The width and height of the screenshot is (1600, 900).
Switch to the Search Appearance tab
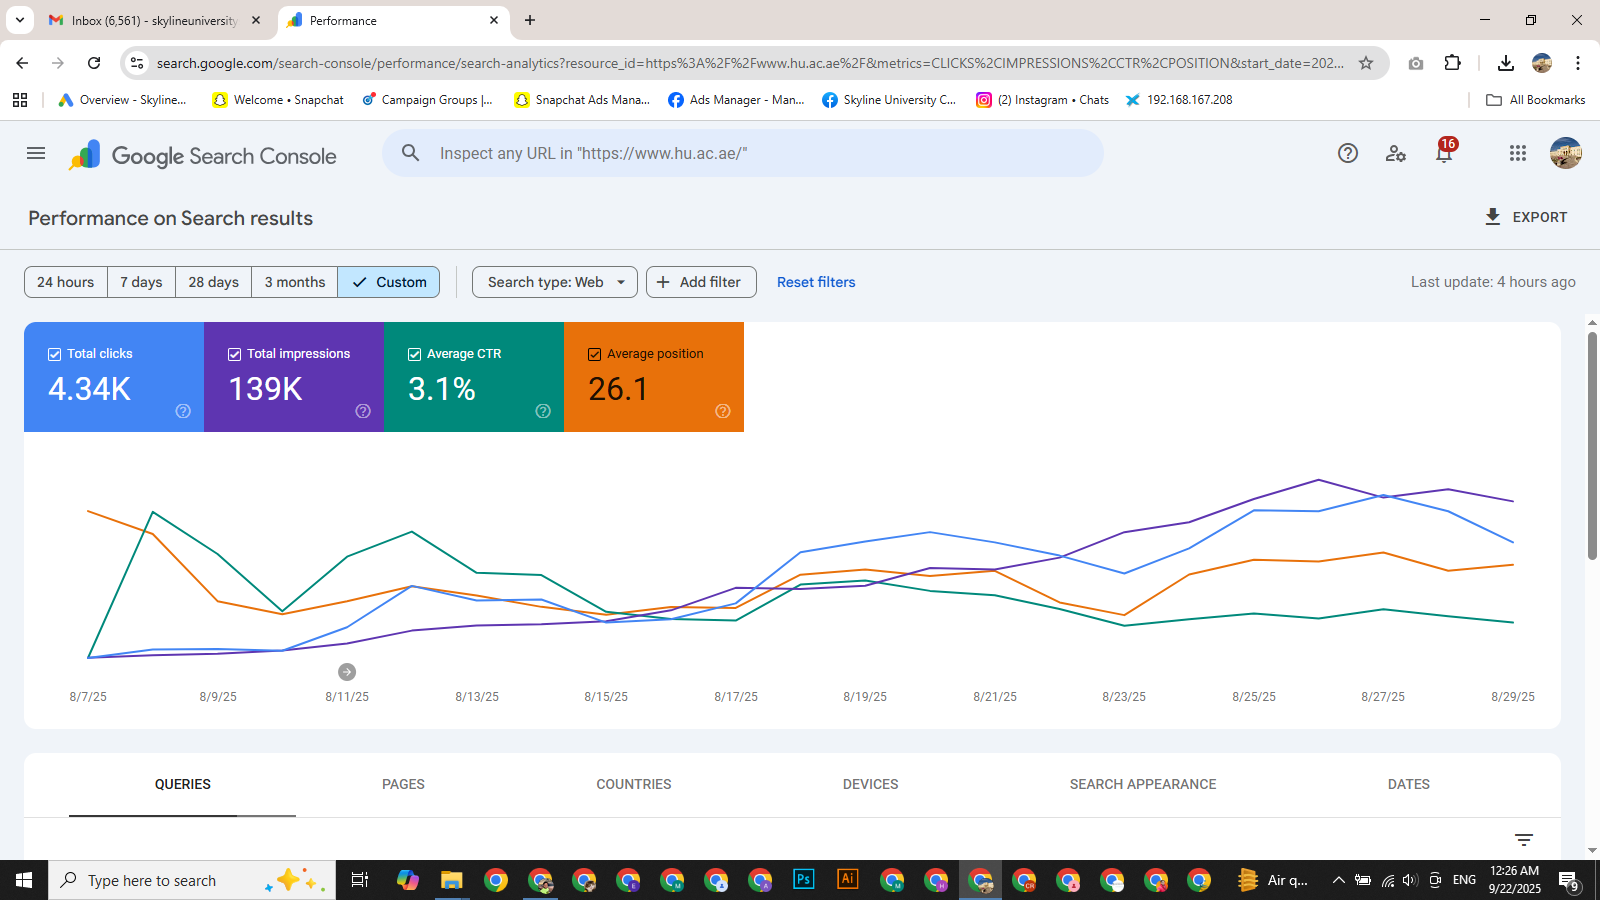1143,784
